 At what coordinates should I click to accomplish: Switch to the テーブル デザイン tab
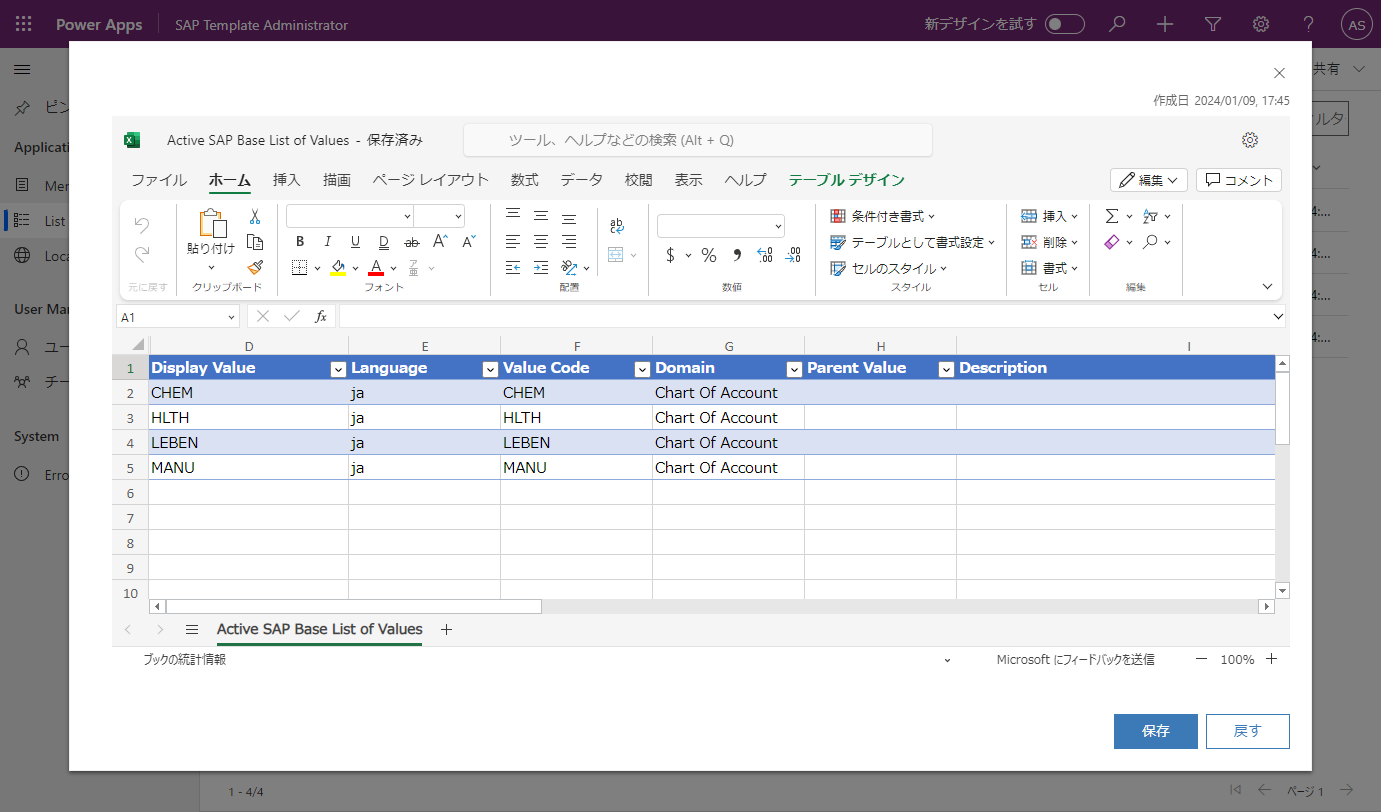846,180
